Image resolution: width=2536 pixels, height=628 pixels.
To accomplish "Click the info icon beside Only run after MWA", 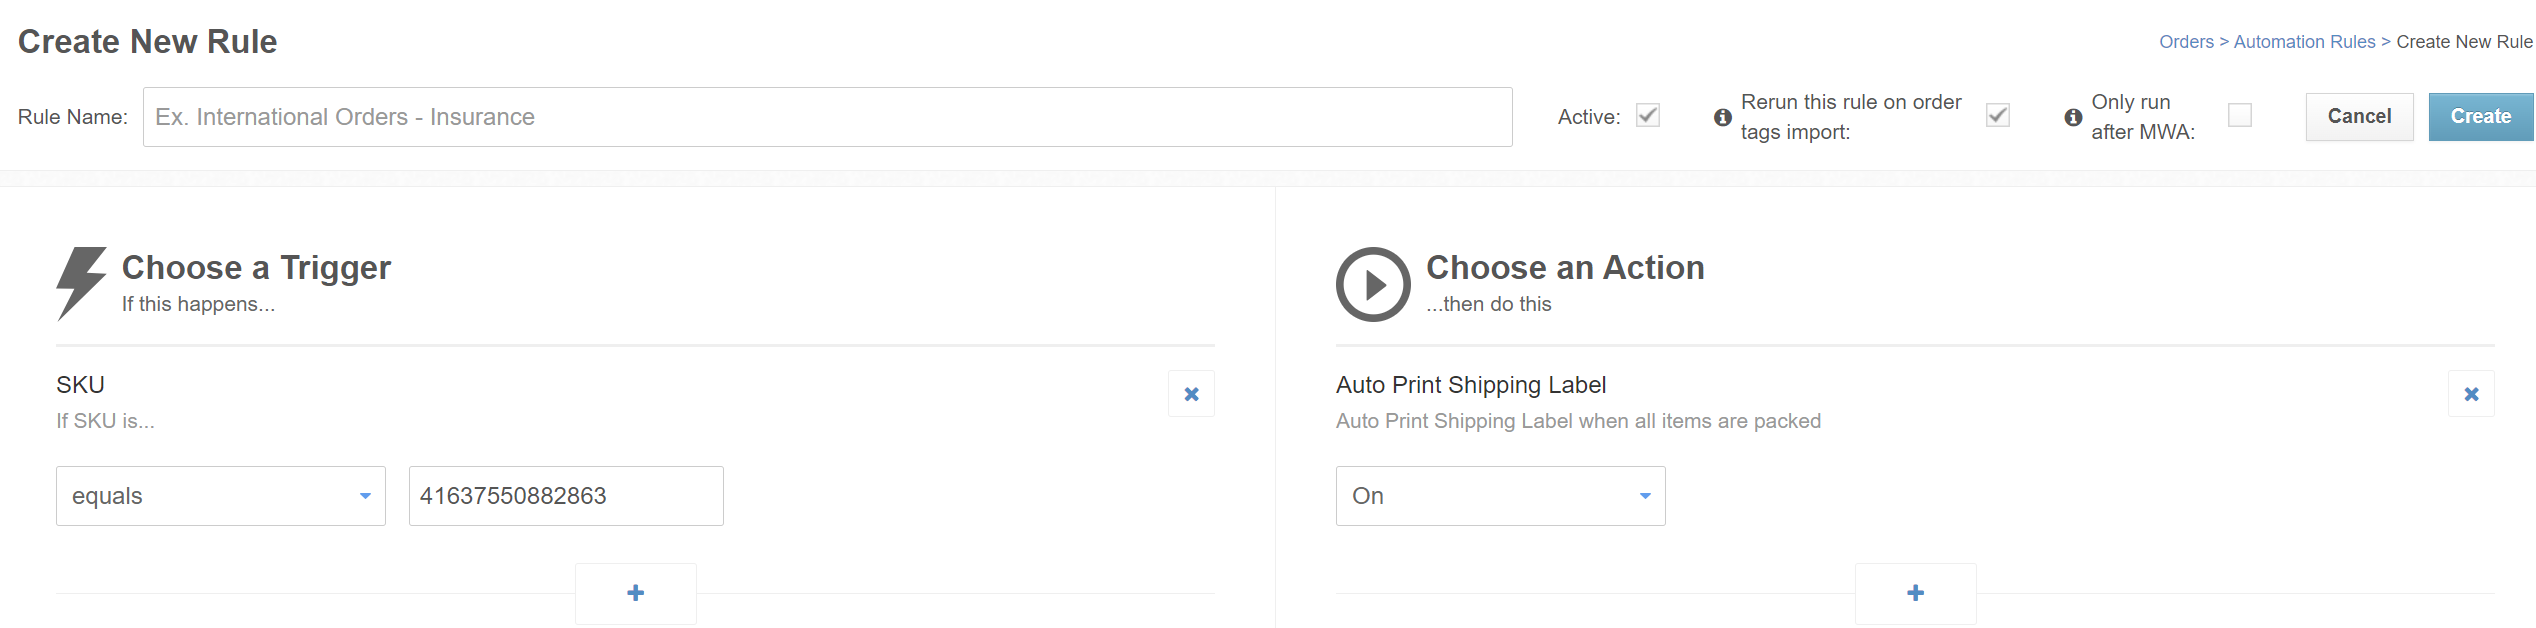I will click(x=2073, y=117).
